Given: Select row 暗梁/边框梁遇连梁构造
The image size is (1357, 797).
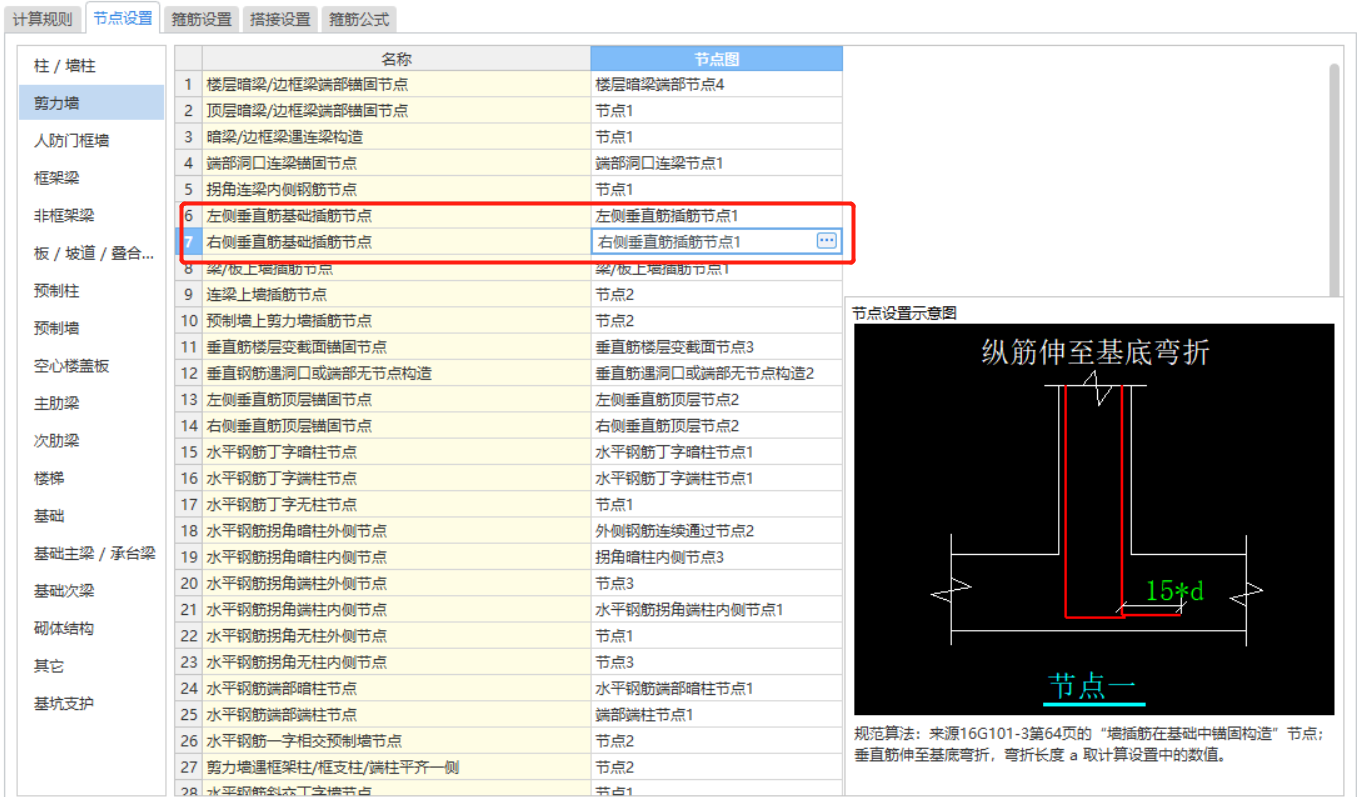Looking at the screenshot, I should coord(396,136).
